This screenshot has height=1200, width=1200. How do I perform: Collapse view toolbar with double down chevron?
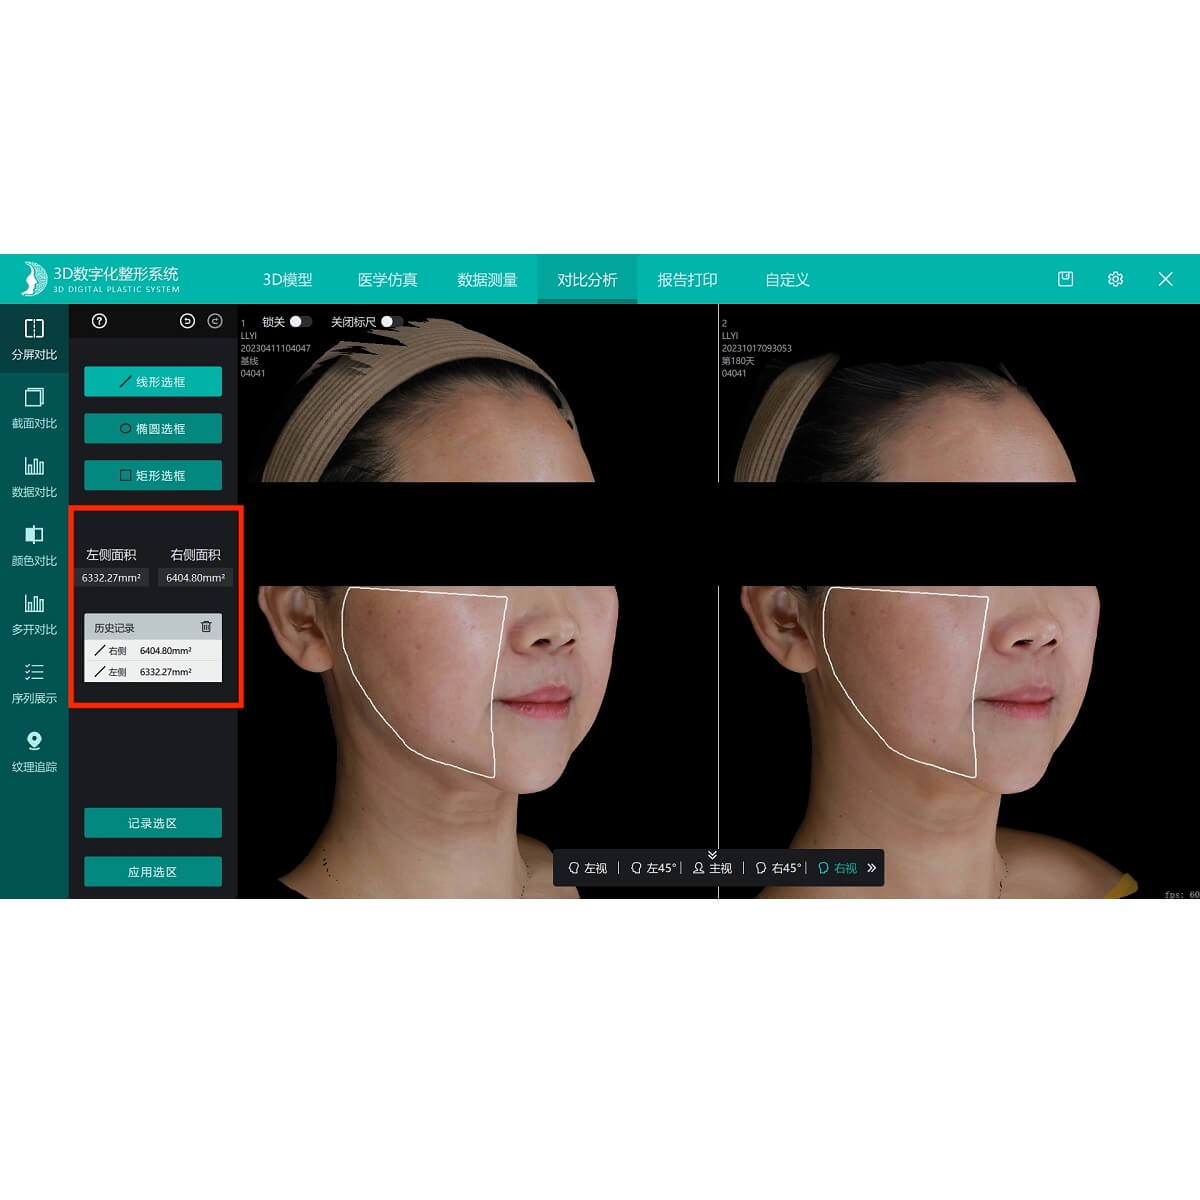pyautogui.click(x=712, y=854)
